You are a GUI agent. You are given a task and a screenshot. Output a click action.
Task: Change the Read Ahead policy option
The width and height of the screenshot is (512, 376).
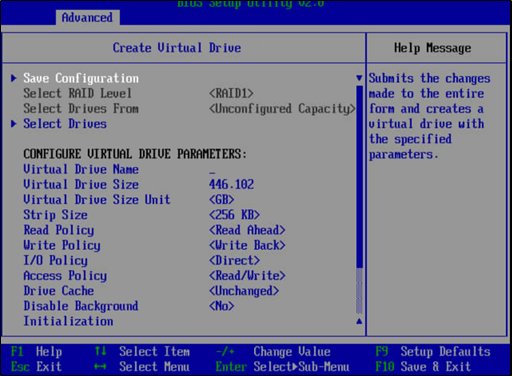tap(247, 230)
